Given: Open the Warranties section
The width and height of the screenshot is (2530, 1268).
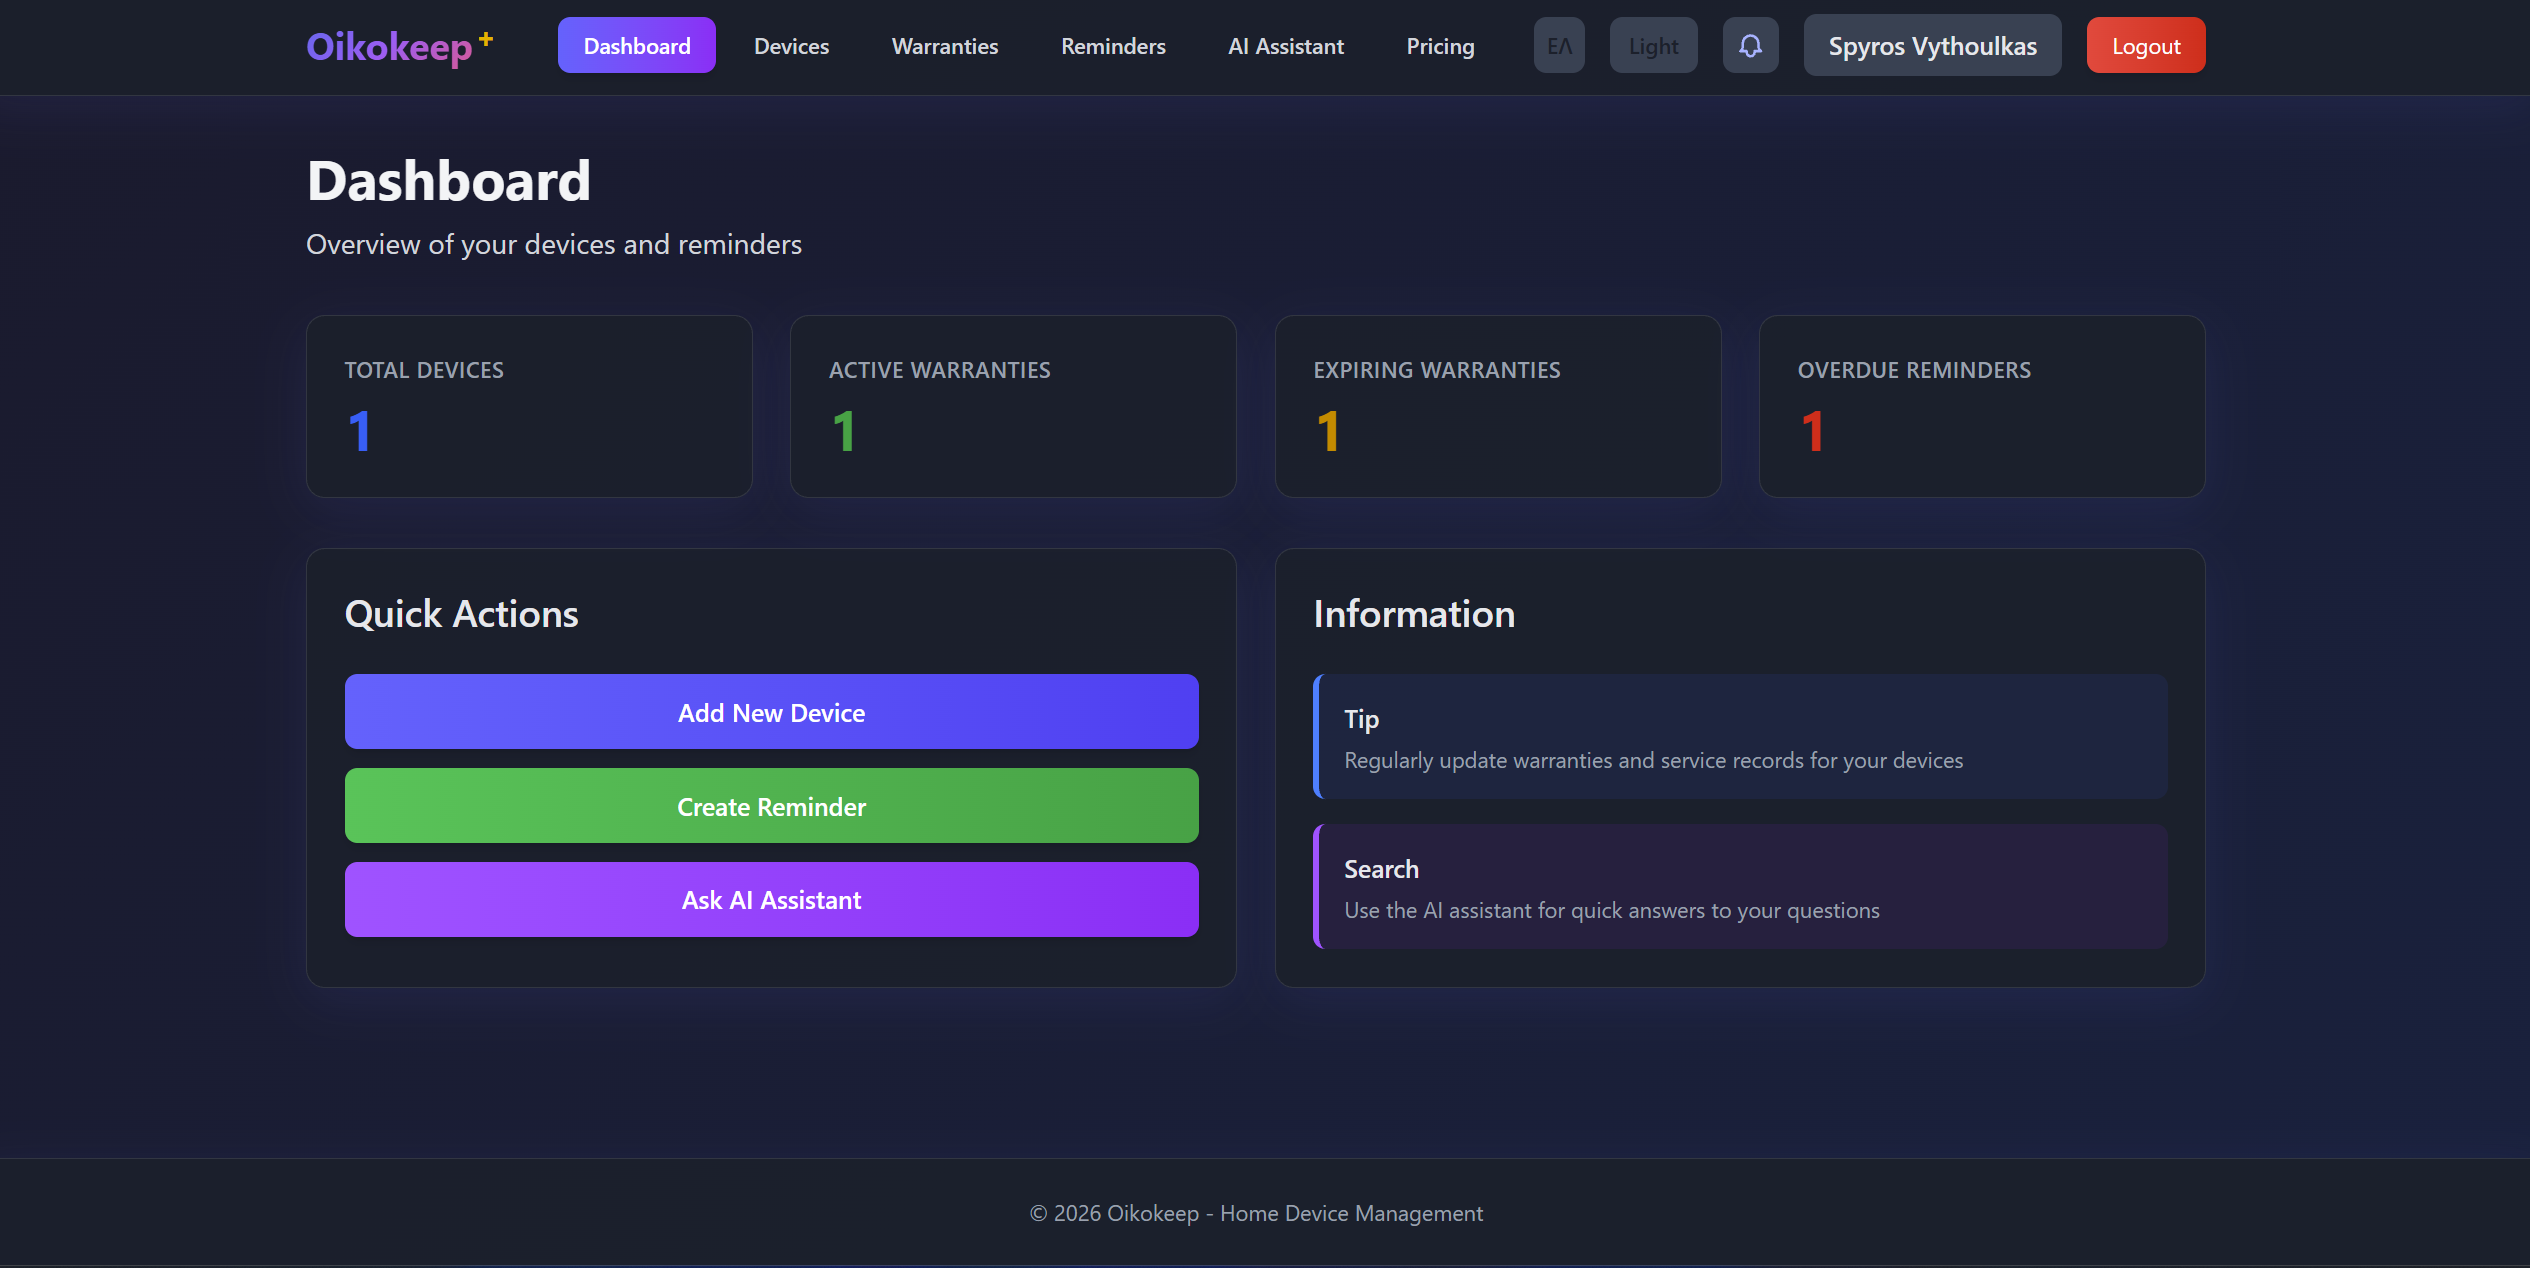Looking at the screenshot, I should (x=944, y=46).
